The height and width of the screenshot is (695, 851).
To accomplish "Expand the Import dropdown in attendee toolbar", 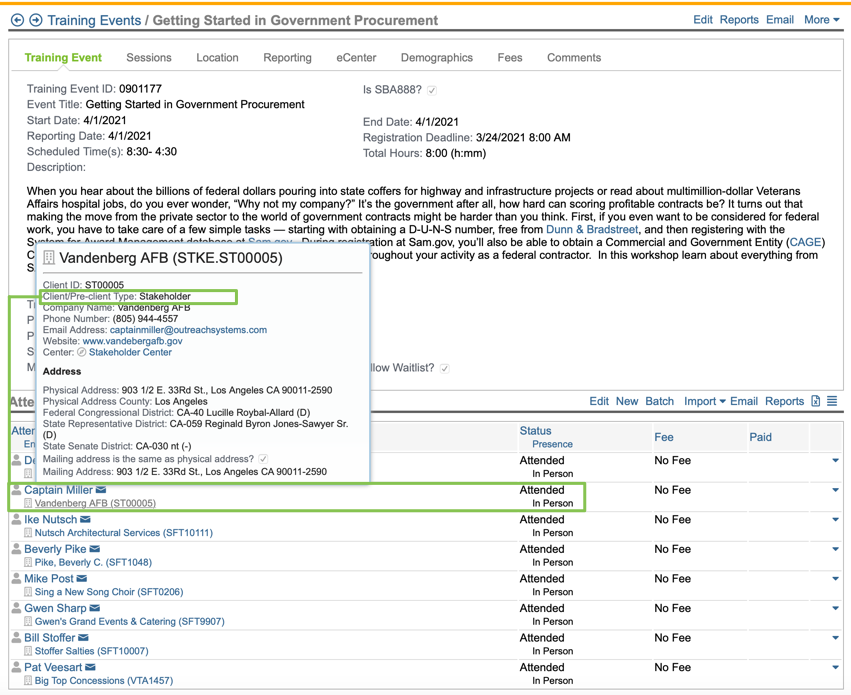I will 704,401.
